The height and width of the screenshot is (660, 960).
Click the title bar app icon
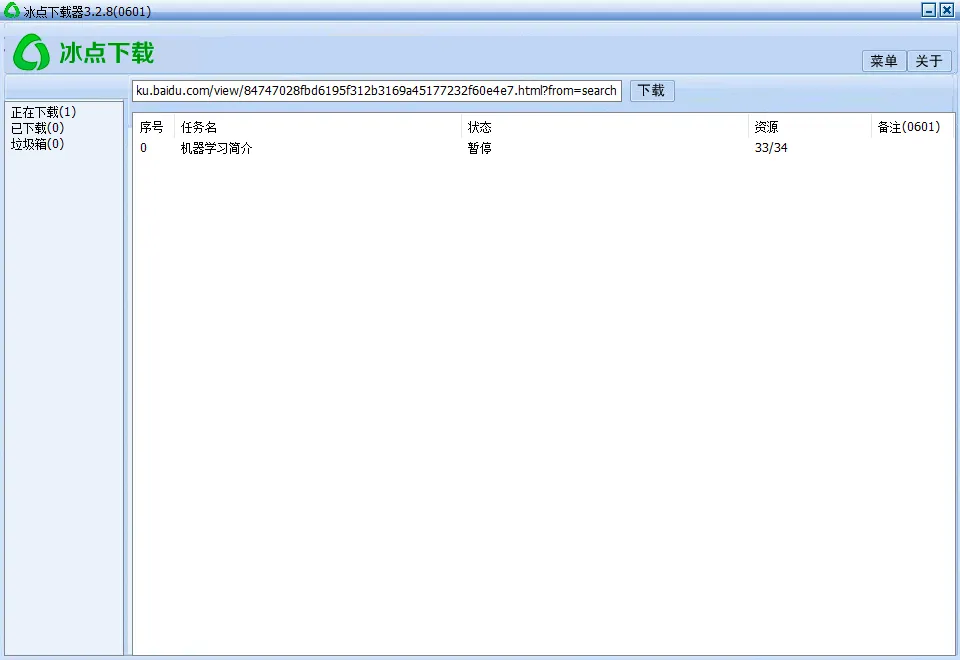point(12,10)
